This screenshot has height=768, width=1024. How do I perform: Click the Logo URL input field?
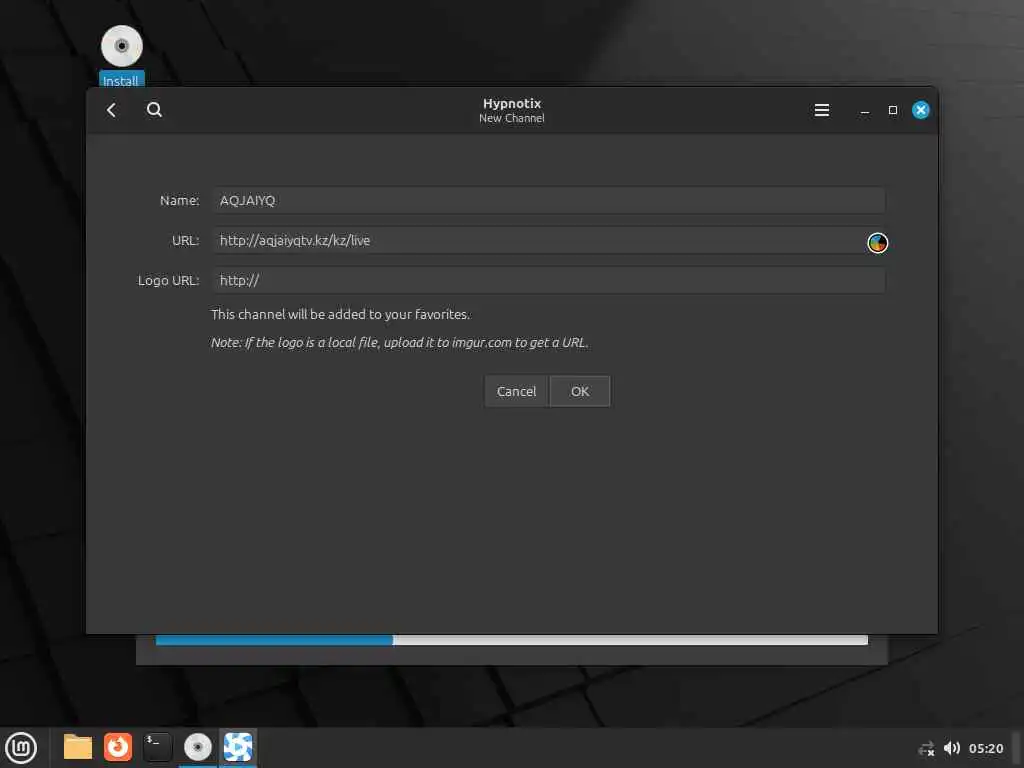[x=548, y=280]
